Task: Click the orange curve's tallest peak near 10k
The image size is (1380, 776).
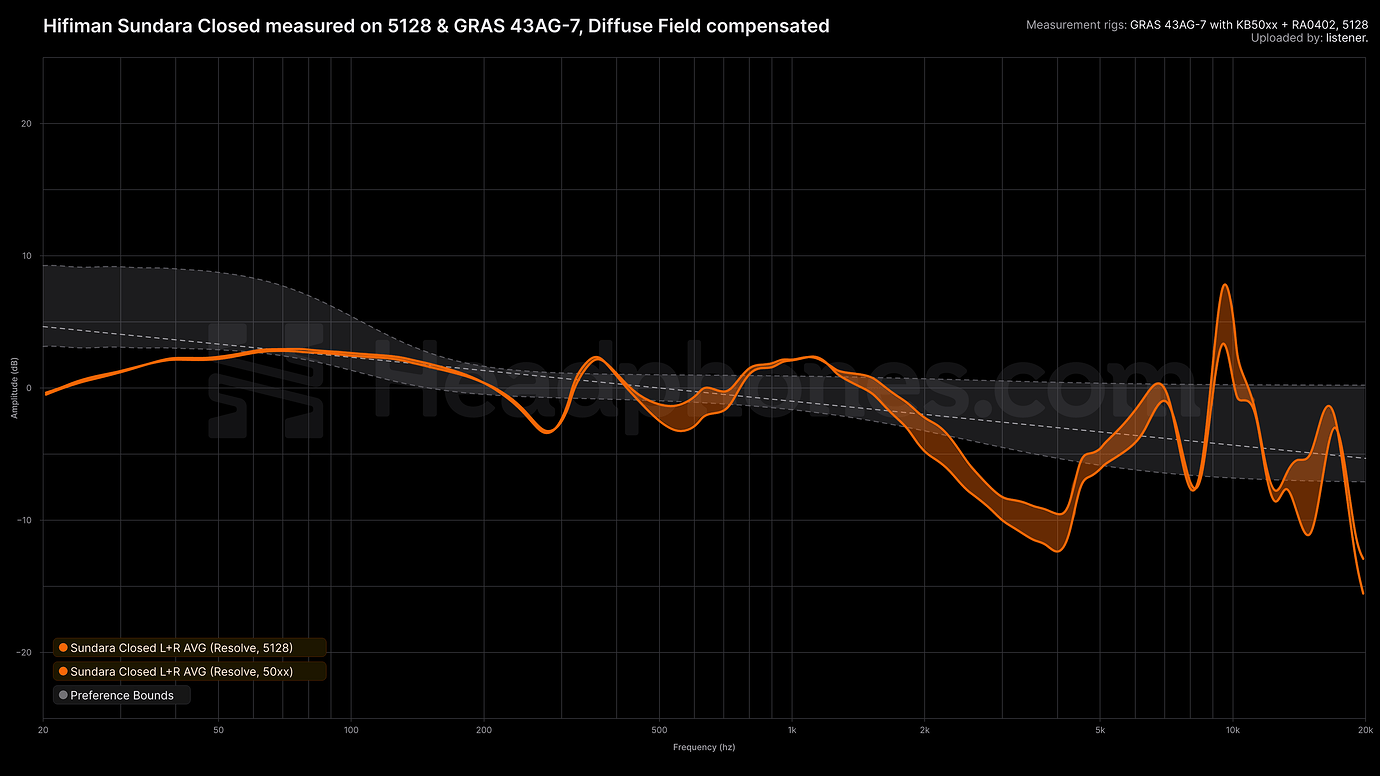Action: coord(1224,286)
